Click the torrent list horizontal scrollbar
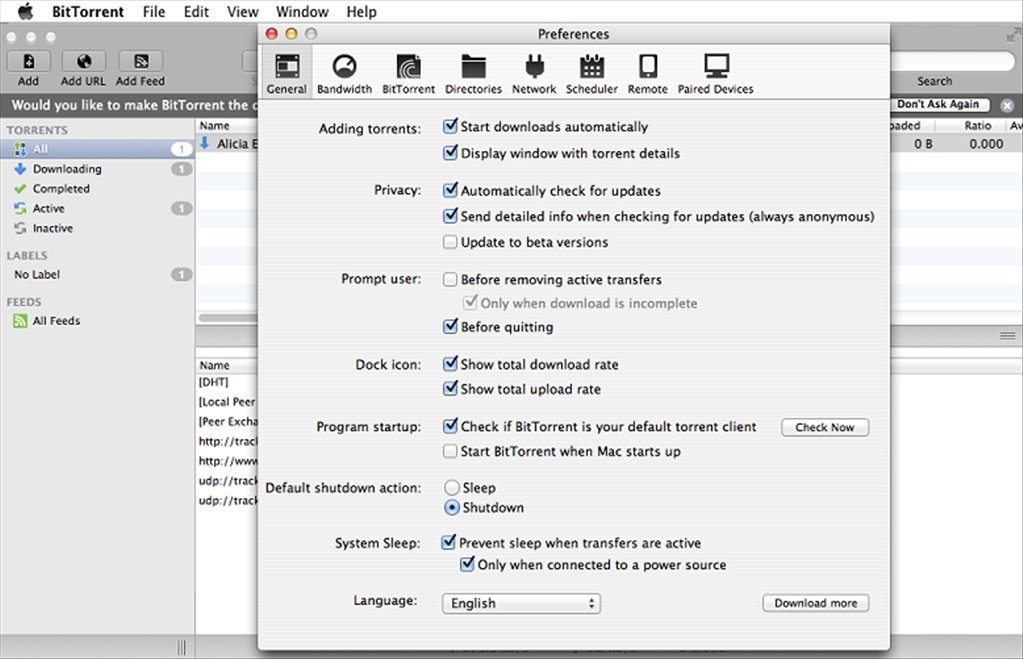 (x=228, y=318)
